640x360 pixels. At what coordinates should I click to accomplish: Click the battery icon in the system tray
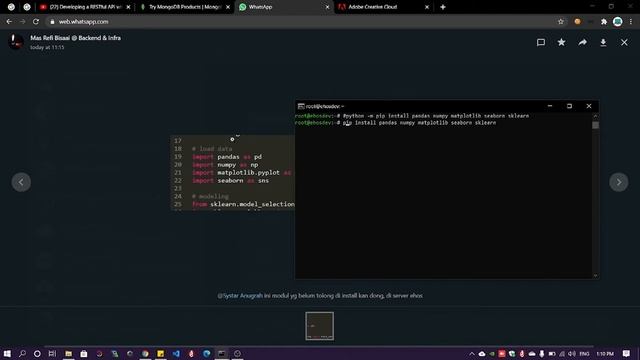tap(552, 353)
